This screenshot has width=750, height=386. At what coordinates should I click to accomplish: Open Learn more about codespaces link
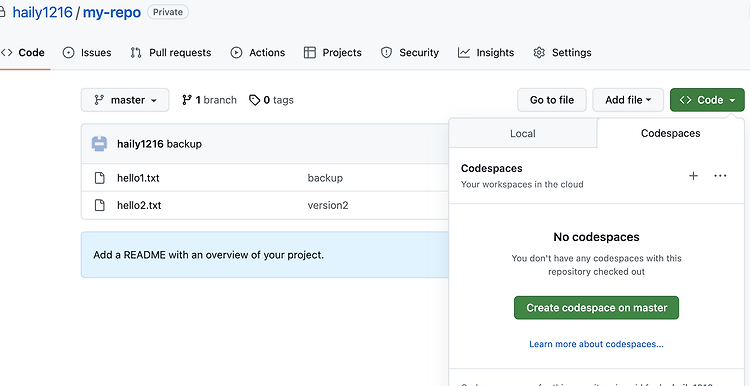tap(596, 344)
